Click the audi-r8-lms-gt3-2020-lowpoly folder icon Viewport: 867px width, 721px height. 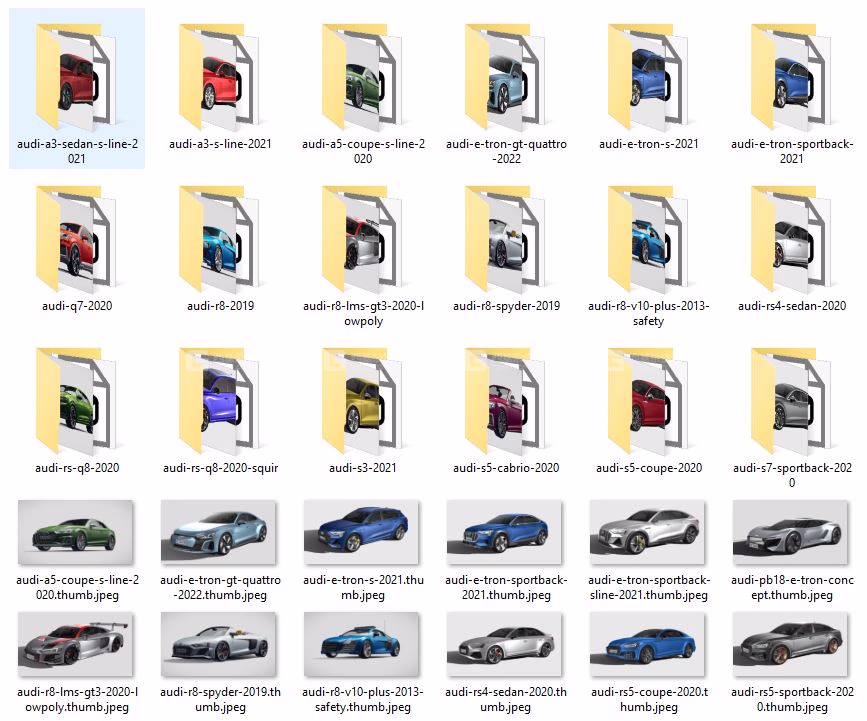point(363,239)
